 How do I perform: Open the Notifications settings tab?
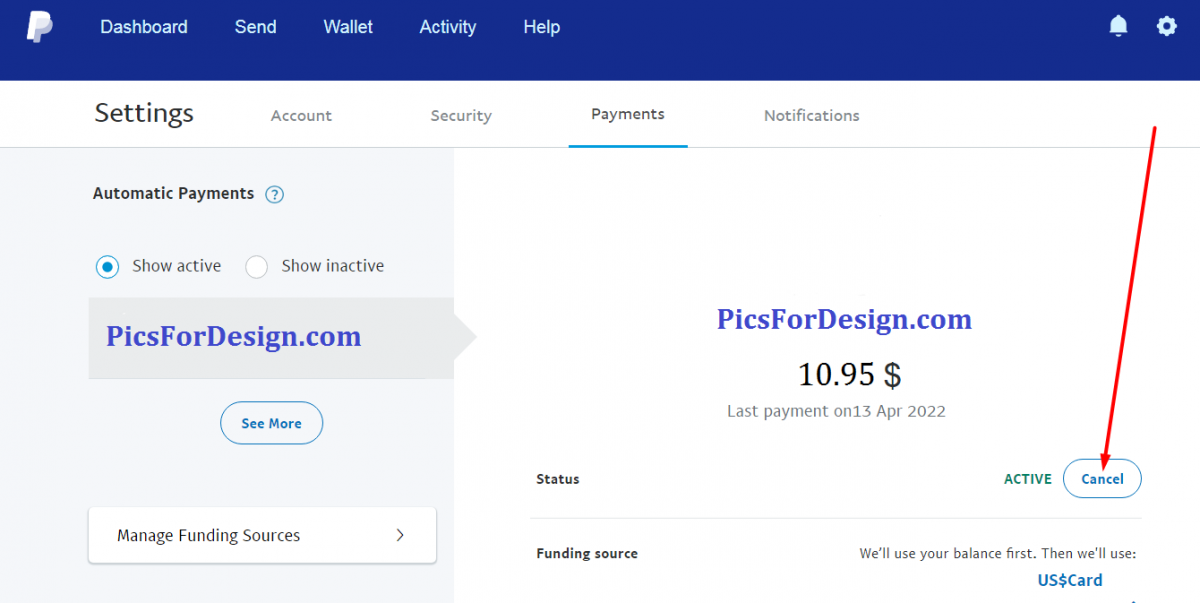[812, 116]
